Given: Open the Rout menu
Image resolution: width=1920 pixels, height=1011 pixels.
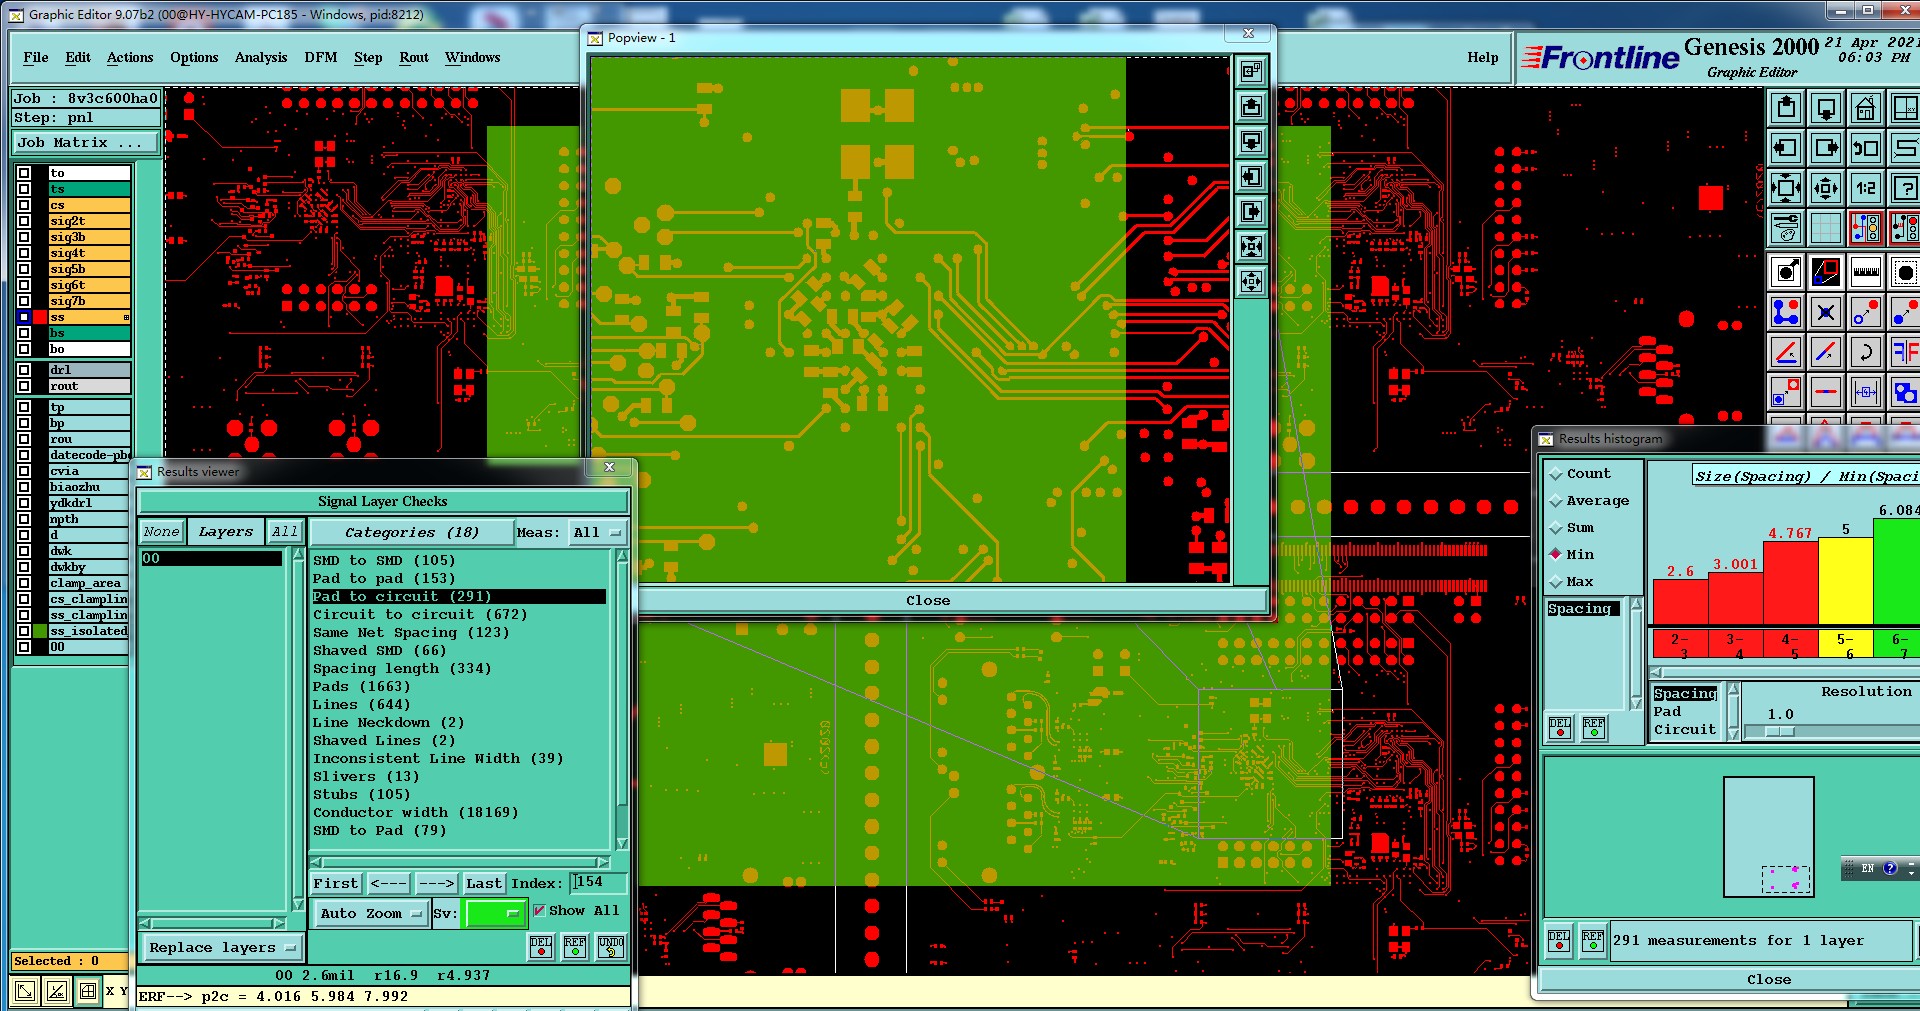Looking at the screenshot, I should (x=414, y=58).
